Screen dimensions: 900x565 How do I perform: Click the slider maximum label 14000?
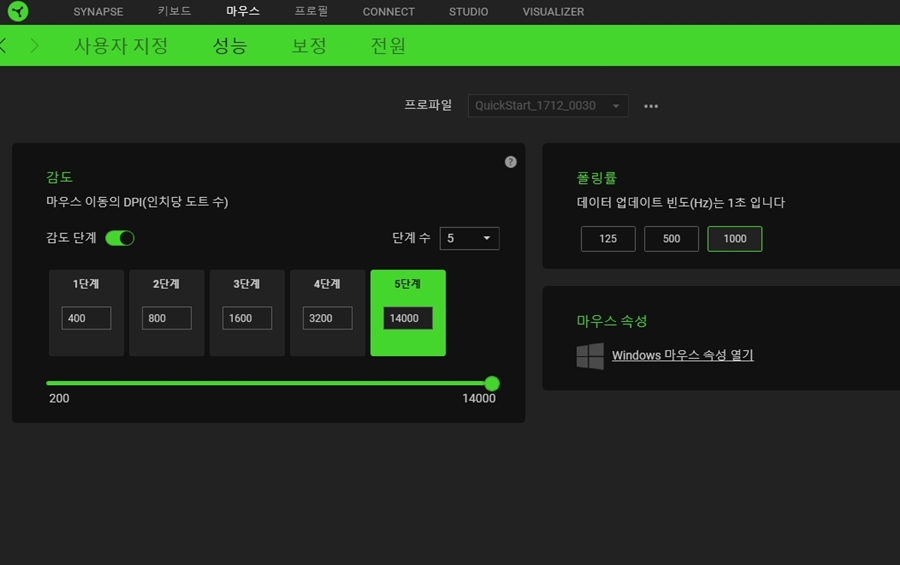[x=479, y=398]
